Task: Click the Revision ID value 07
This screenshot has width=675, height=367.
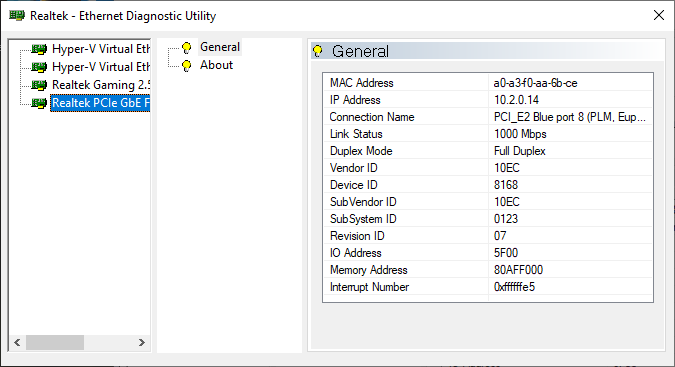Action: pyautogui.click(x=500, y=236)
